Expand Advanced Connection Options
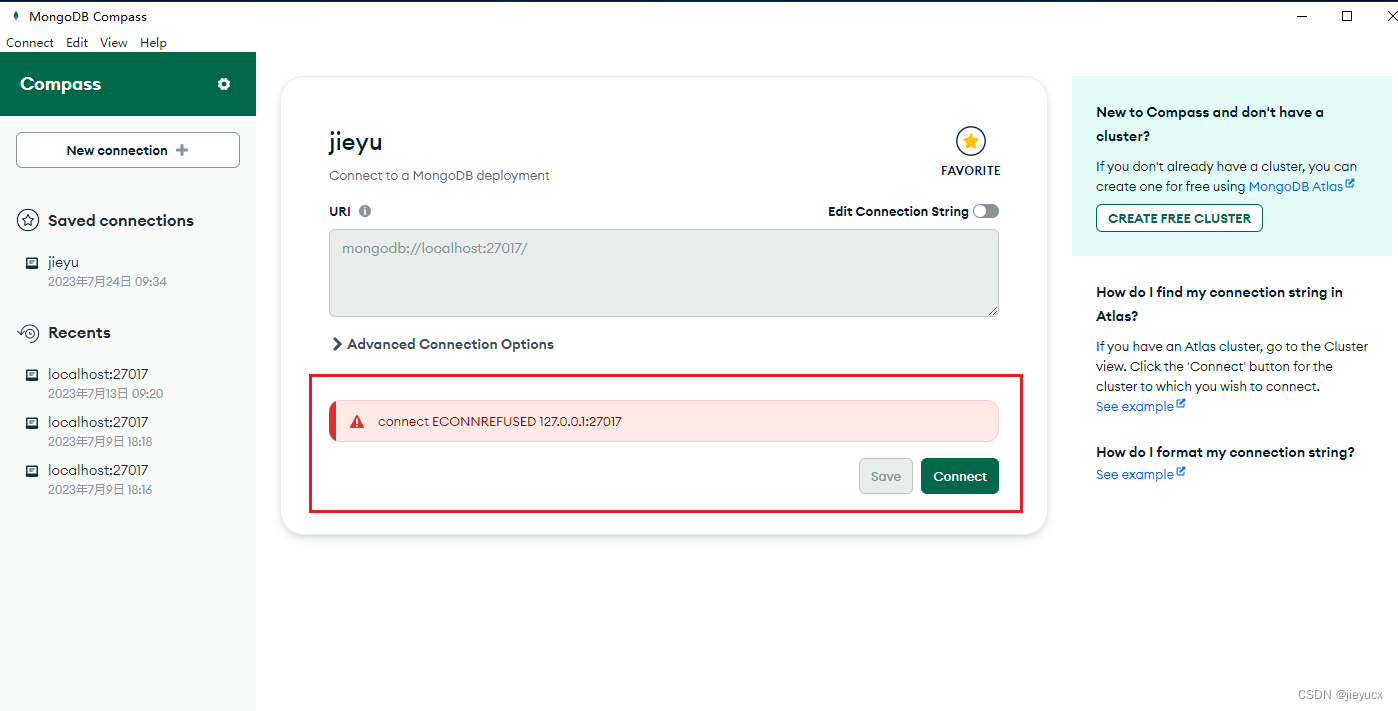 (442, 344)
